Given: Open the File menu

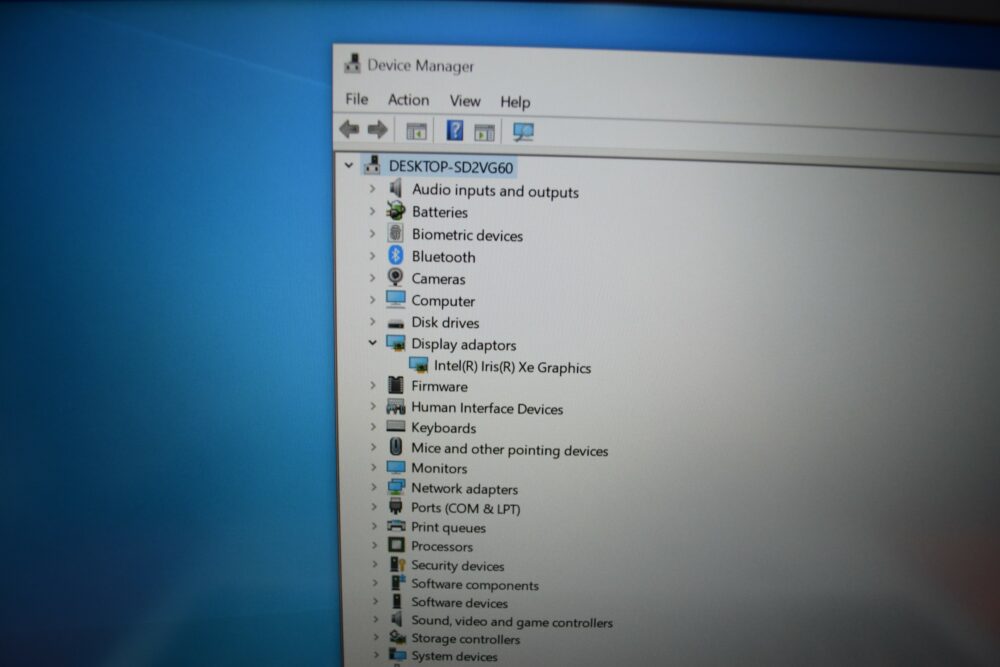Looking at the screenshot, I should click(357, 99).
